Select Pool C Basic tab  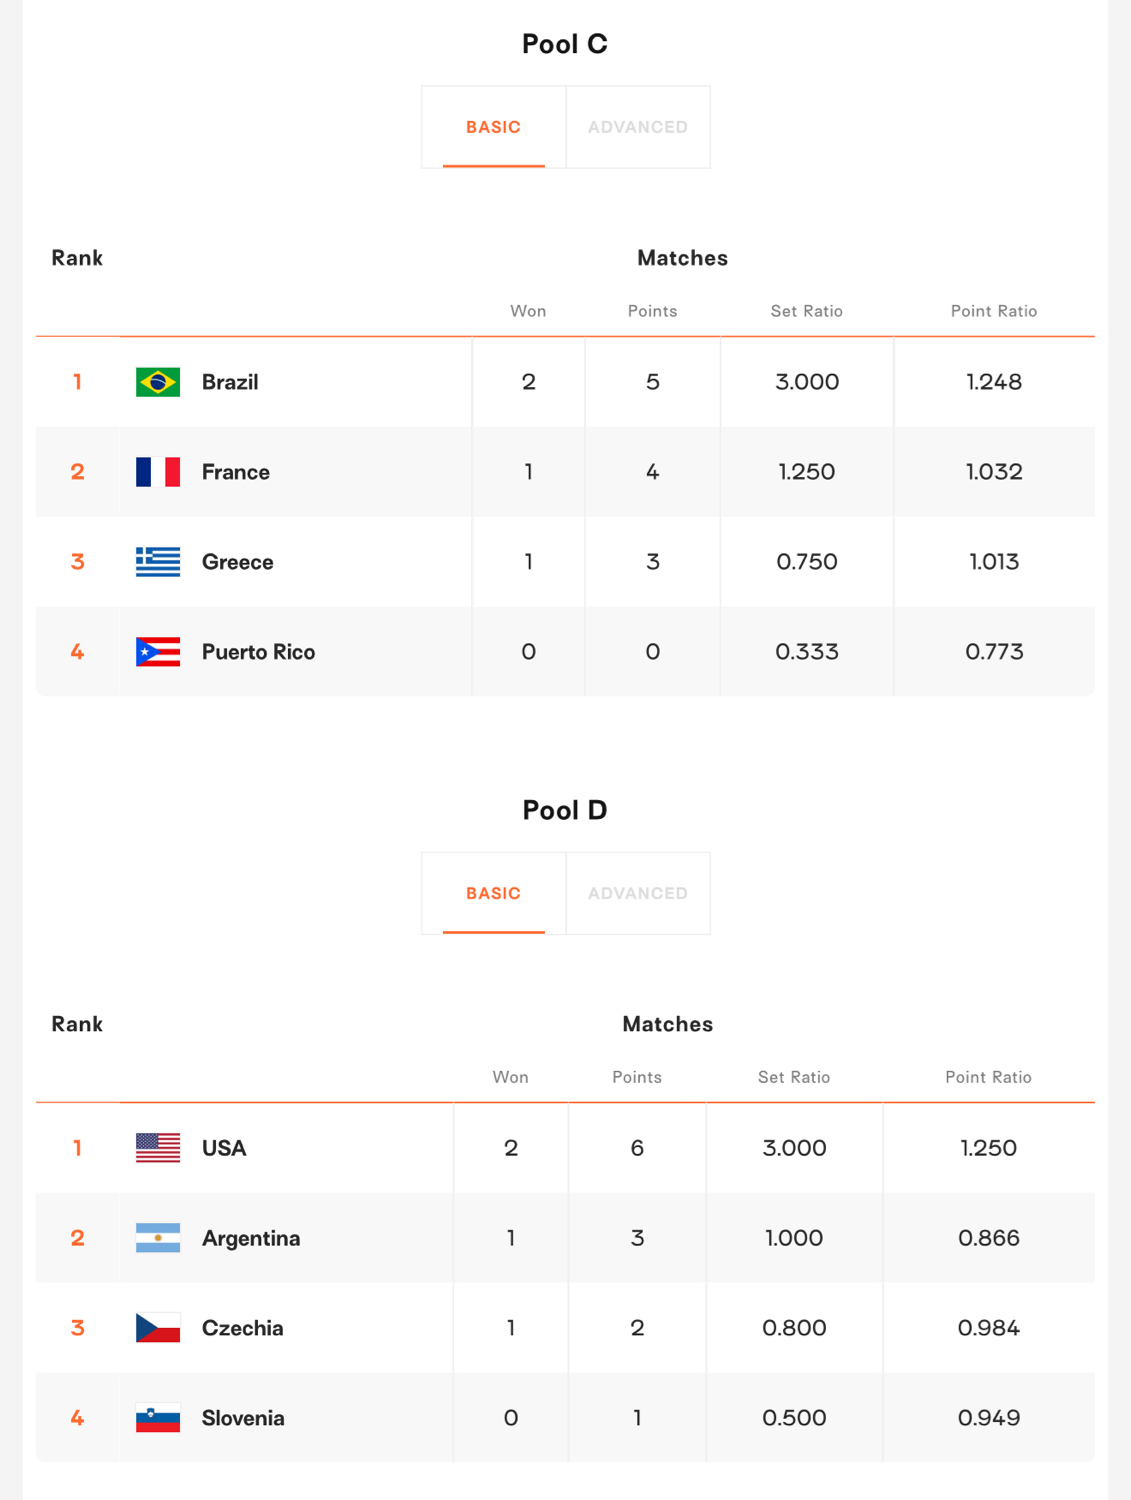pyautogui.click(x=494, y=127)
